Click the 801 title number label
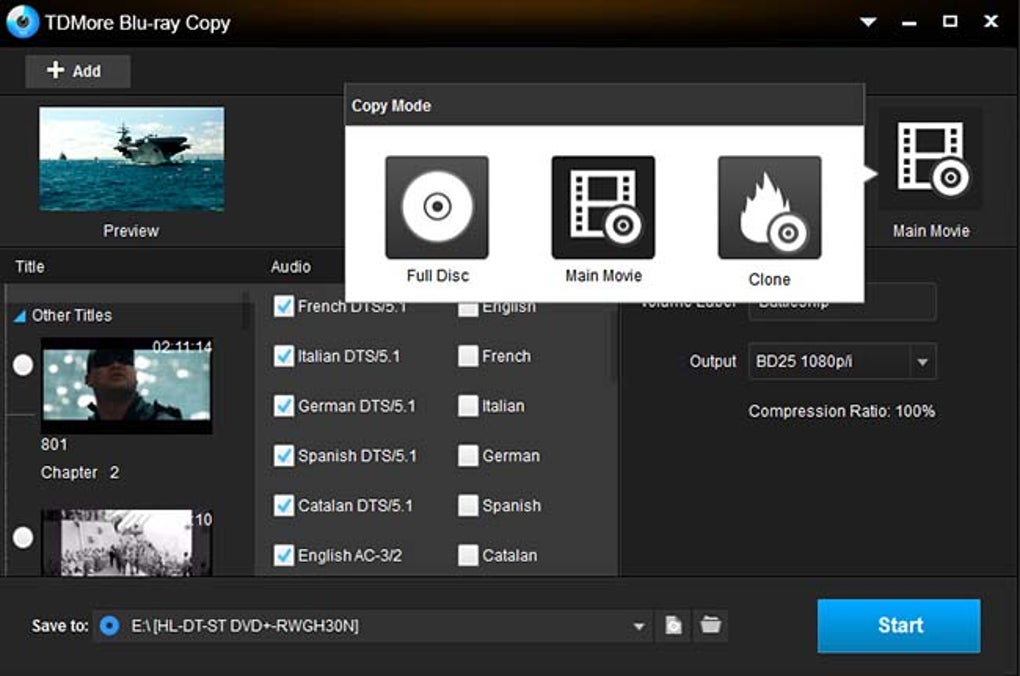The height and width of the screenshot is (676, 1020). pyautogui.click(x=54, y=444)
